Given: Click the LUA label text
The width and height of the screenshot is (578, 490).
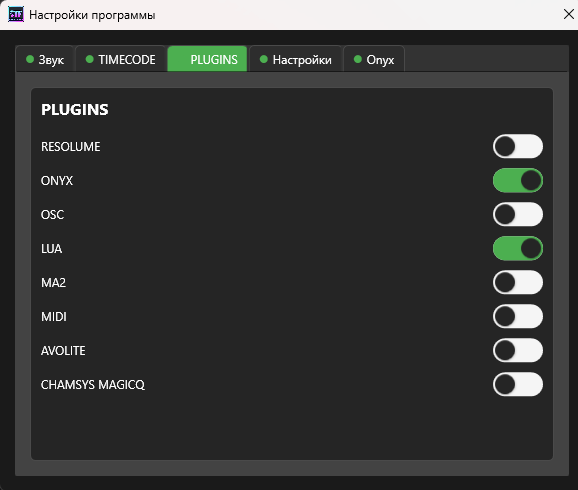Looking at the screenshot, I should [51, 249].
